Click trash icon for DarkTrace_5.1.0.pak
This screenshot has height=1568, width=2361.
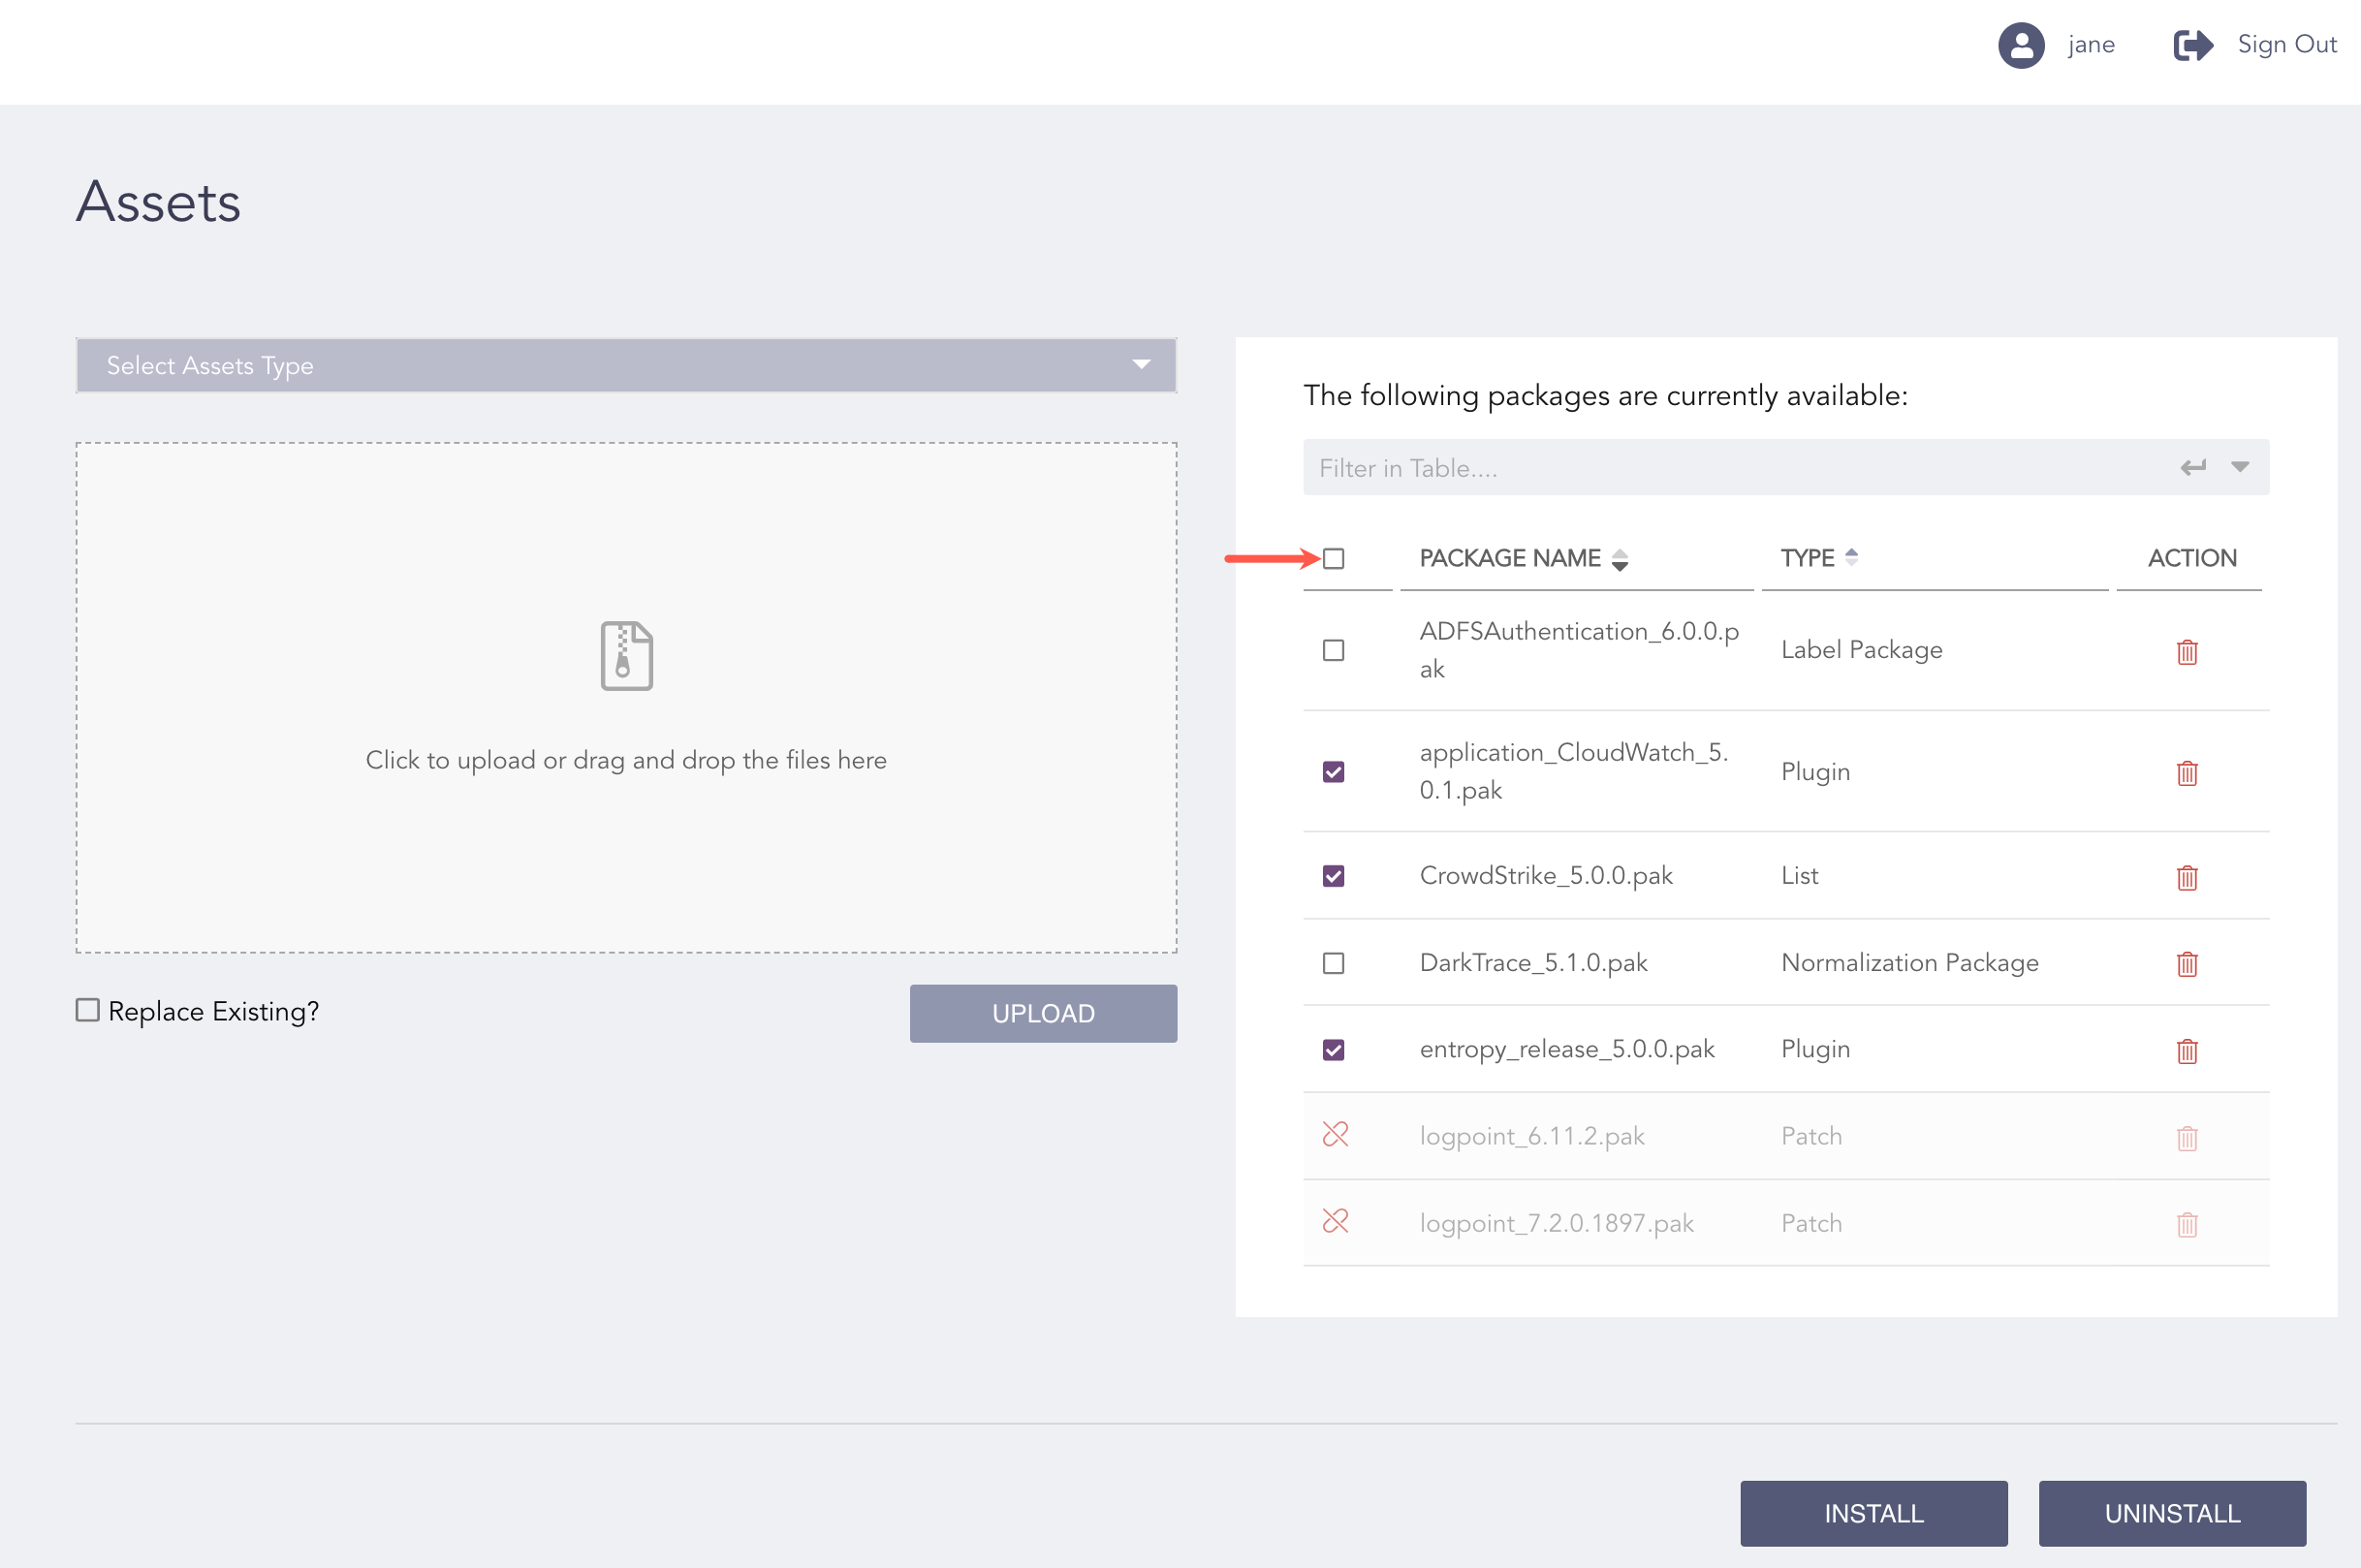tap(2186, 964)
